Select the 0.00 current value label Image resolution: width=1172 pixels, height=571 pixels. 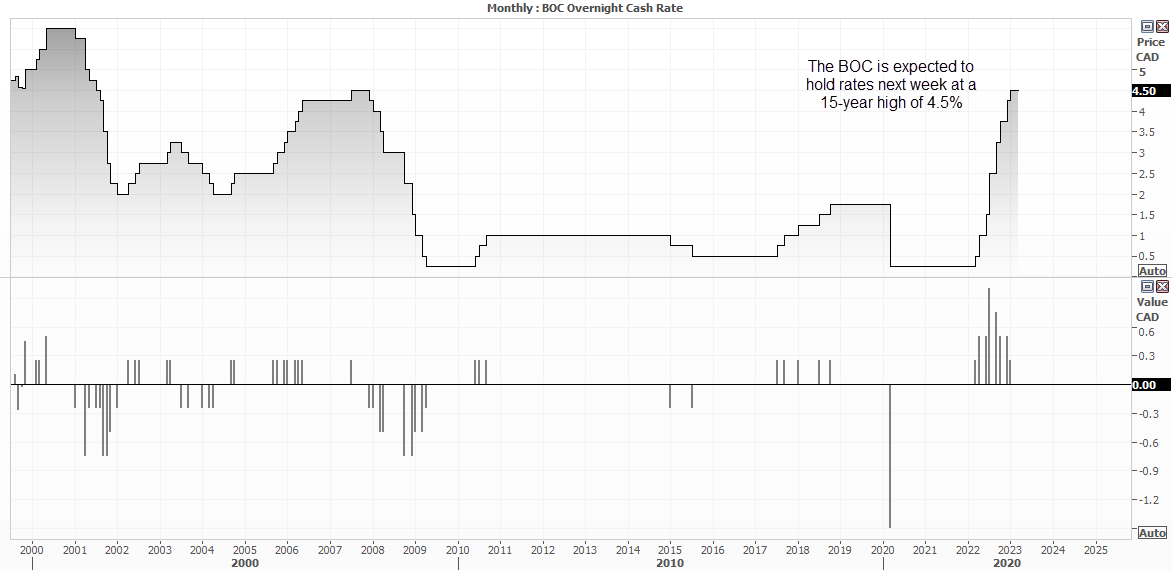click(x=1152, y=386)
